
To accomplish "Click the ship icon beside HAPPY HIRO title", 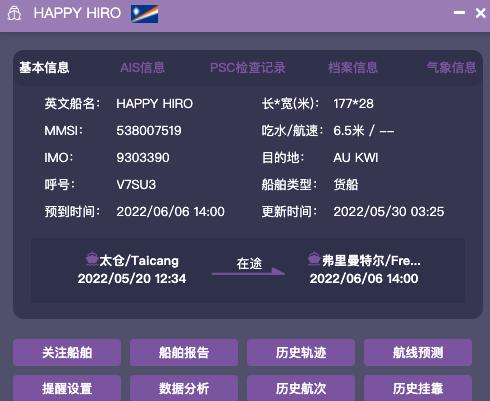I will (14, 14).
